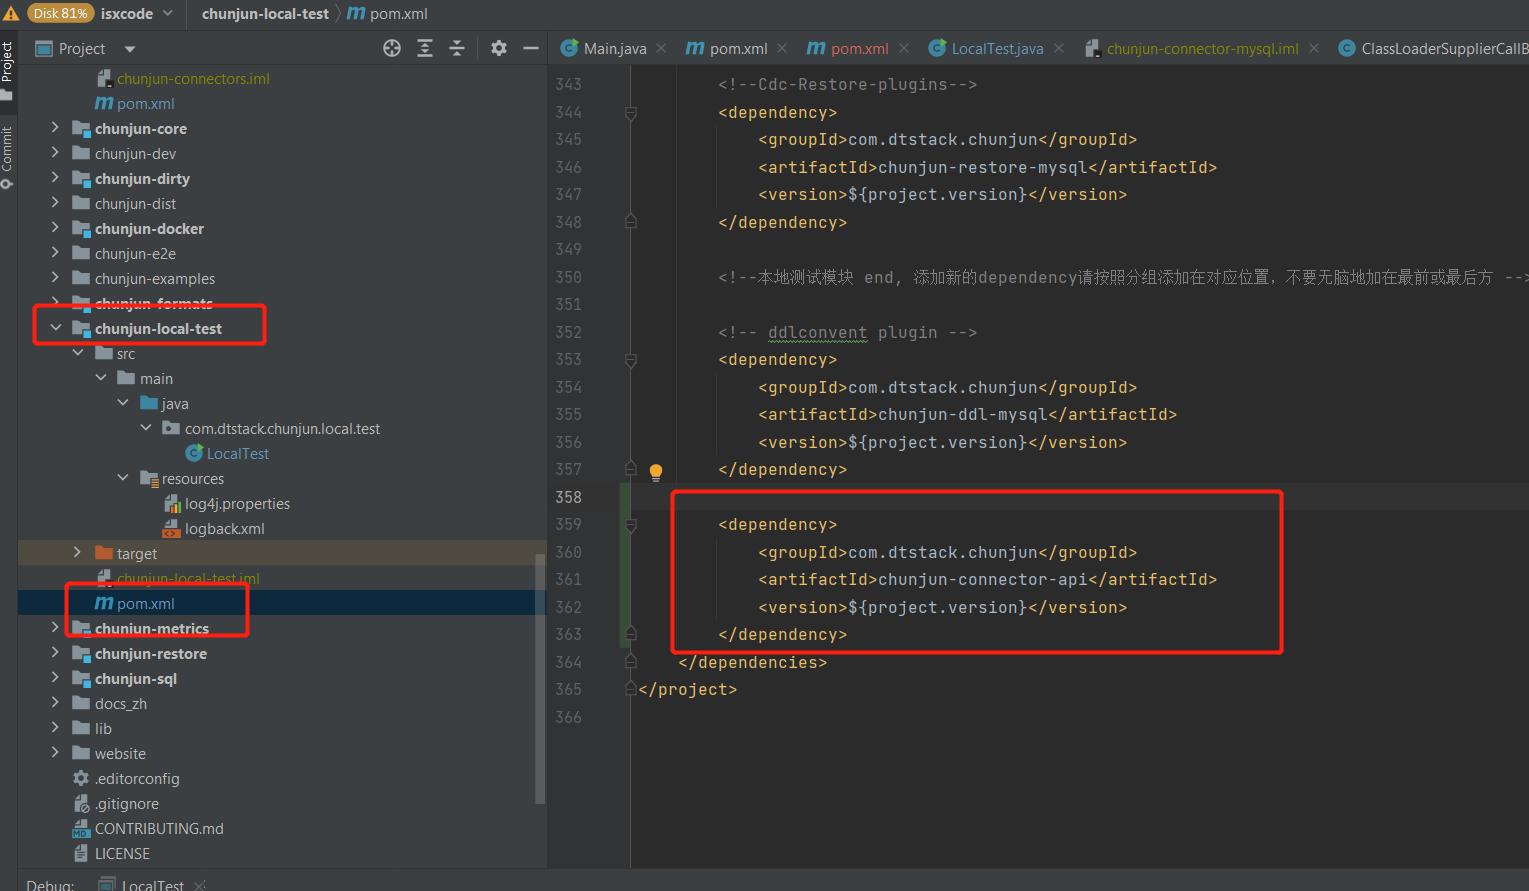The width and height of the screenshot is (1529, 891).
Task: Expand the chunjun-core module
Action: click(x=55, y=128)
